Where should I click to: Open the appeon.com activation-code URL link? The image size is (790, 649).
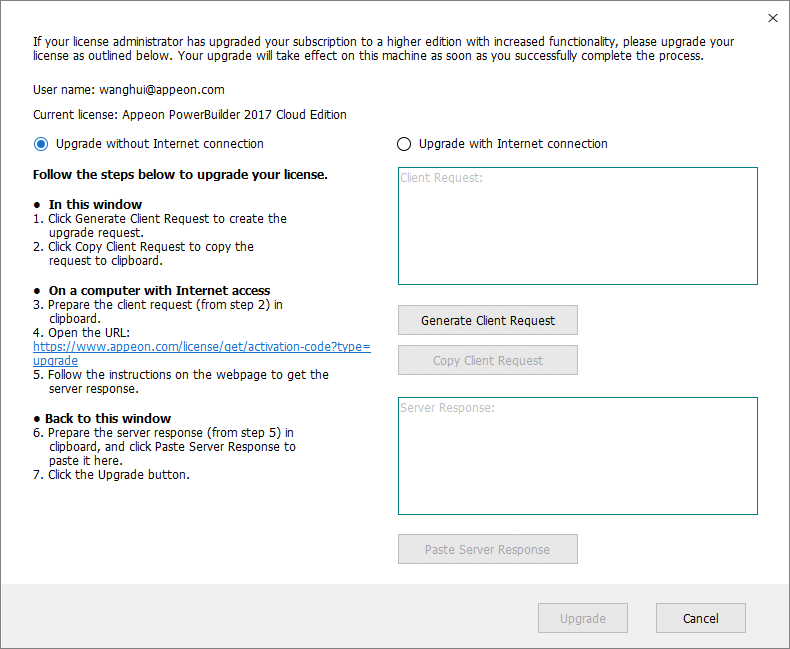pyautogui.click(x=201, y=347)
